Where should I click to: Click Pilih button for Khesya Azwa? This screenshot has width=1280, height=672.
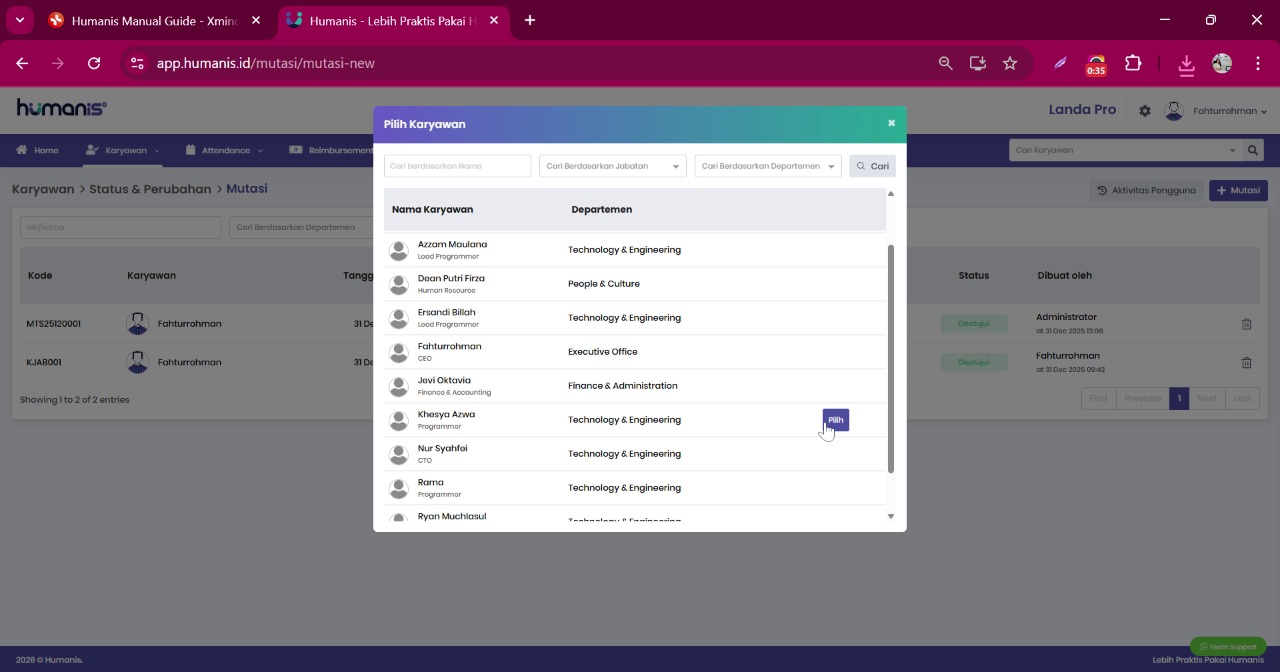click(835, 420)
